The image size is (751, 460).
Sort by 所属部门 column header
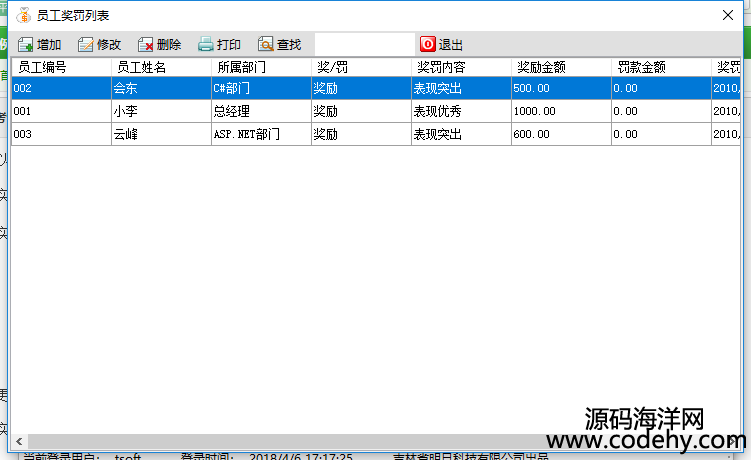tap(262, 67)
